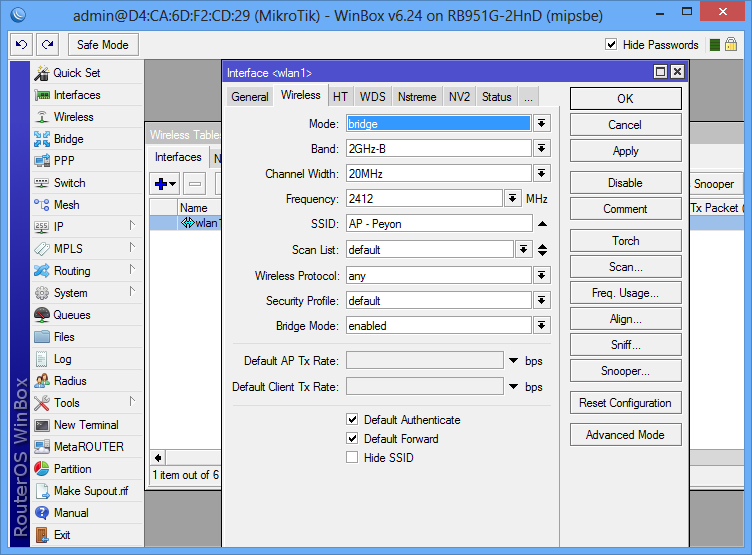Click the MikroTik logo in the title bar

(x=18, y=15)
